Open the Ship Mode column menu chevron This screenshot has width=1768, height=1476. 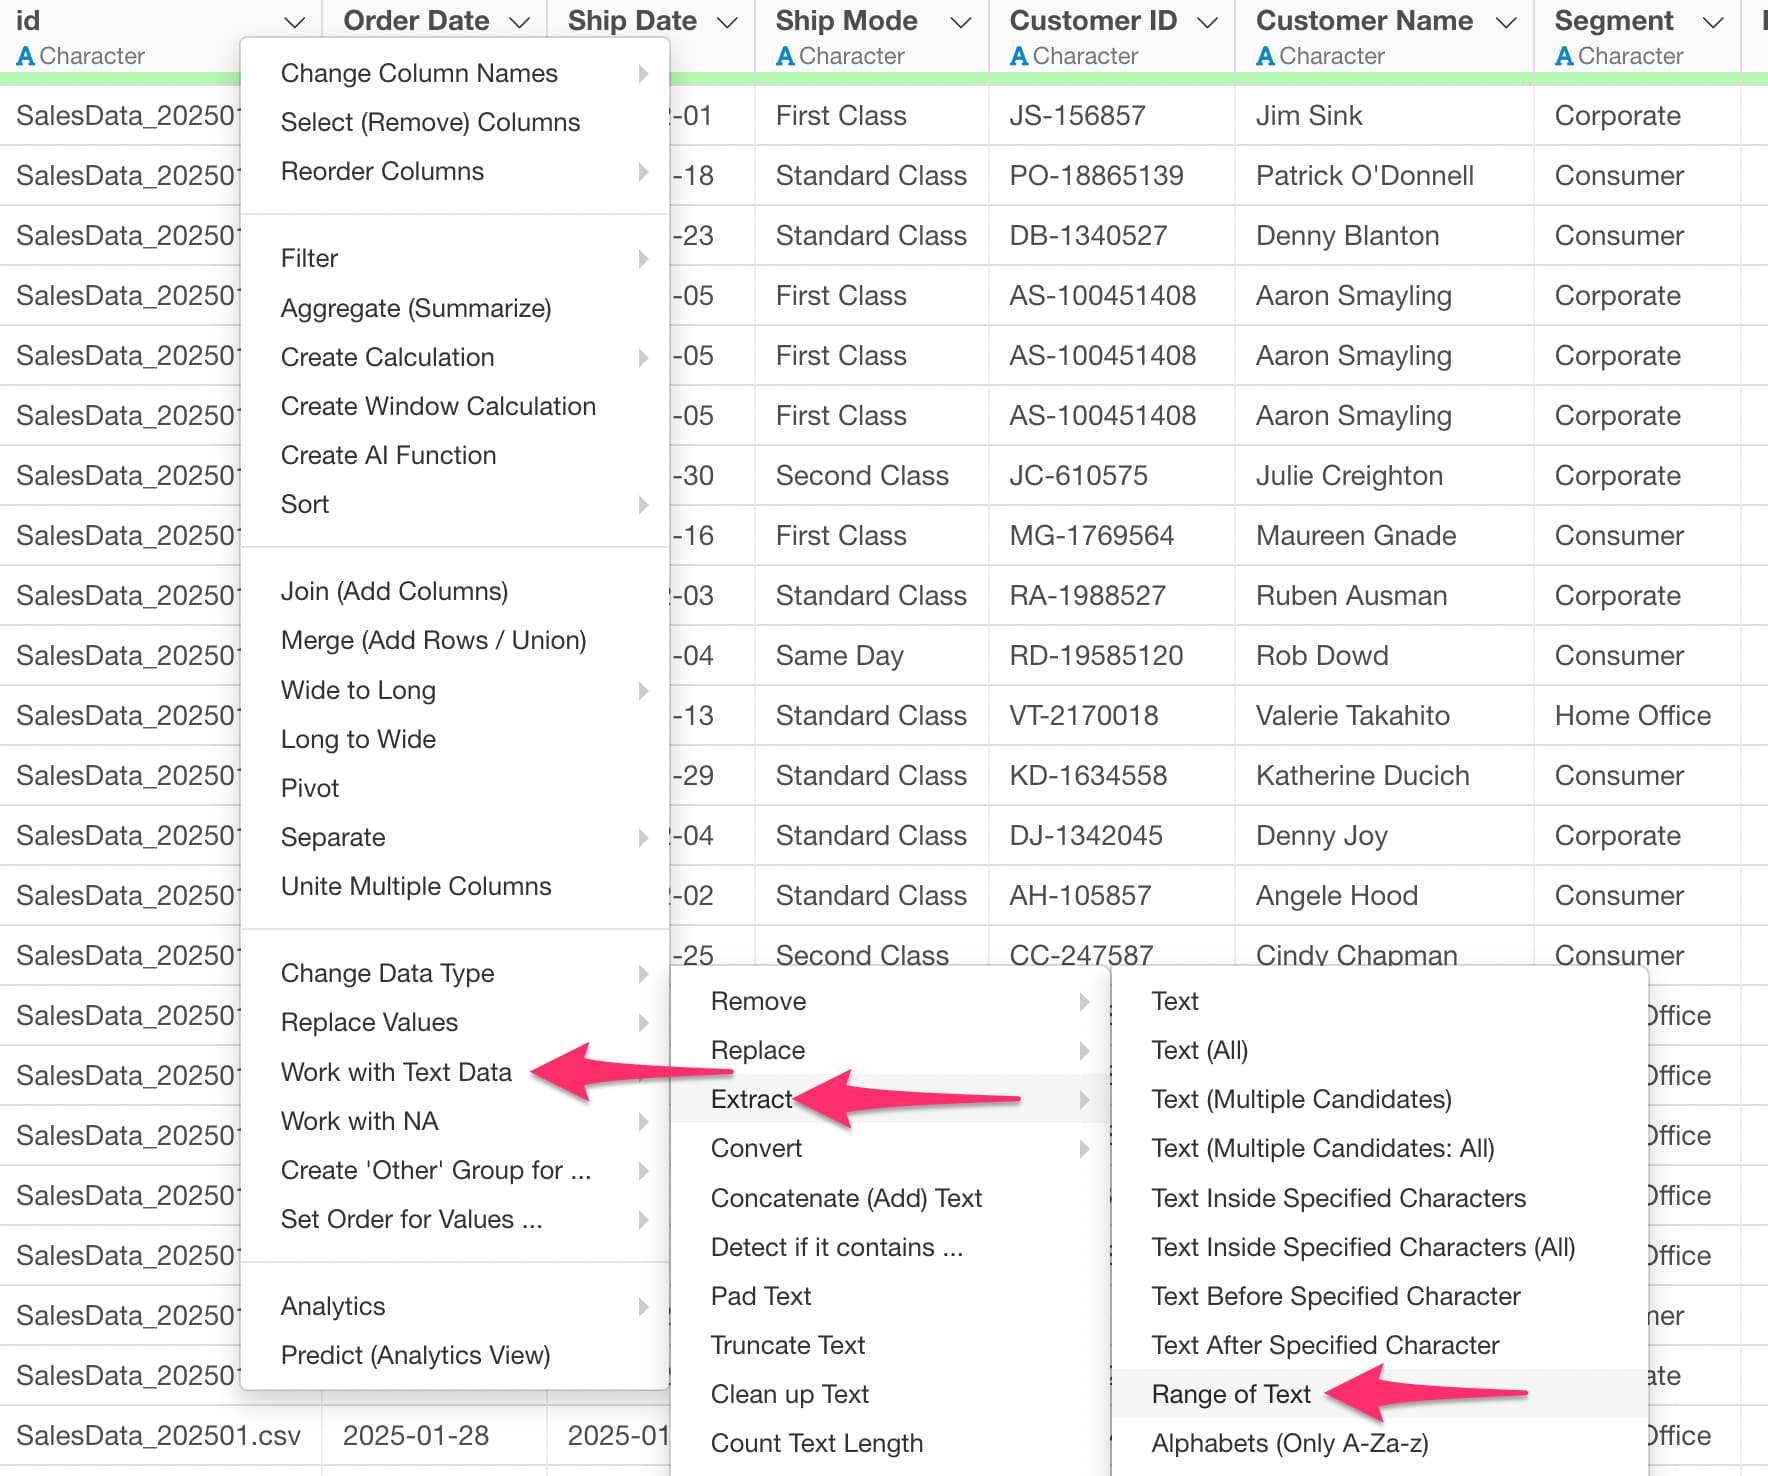point(960,22)
